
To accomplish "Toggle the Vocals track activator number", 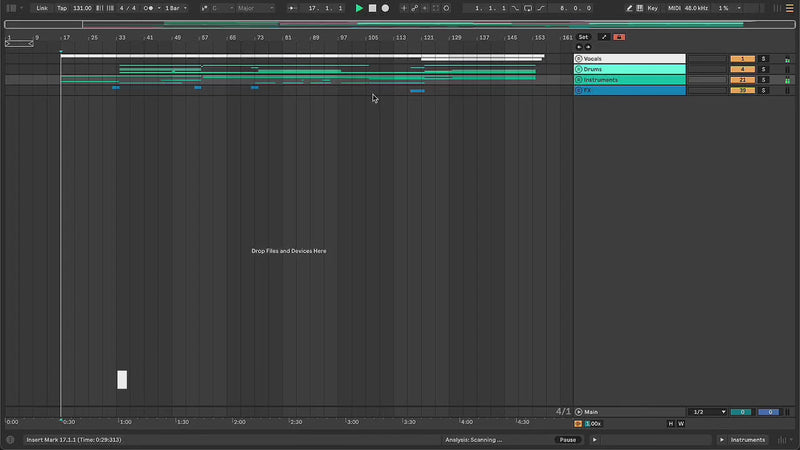I will pos(742,59).
